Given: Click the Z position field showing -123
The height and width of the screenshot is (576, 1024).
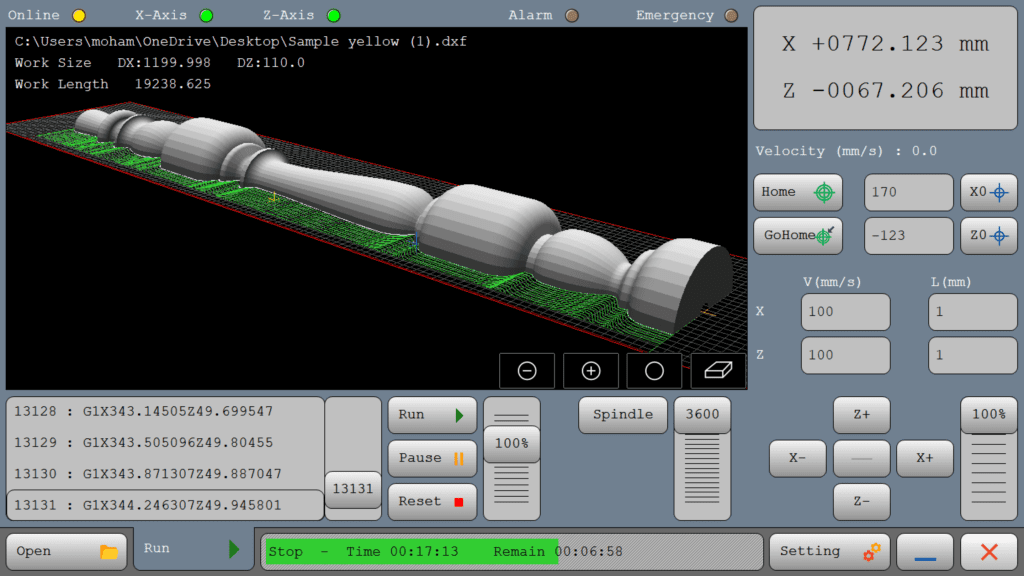Looking at the screenshot, I should (x=908, y=235).
